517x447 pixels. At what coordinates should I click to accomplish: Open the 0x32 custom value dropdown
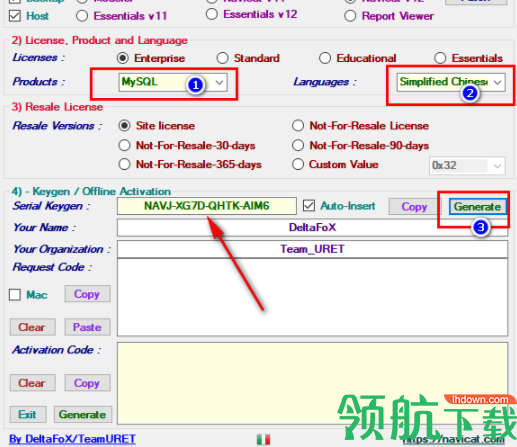(467, 166)
